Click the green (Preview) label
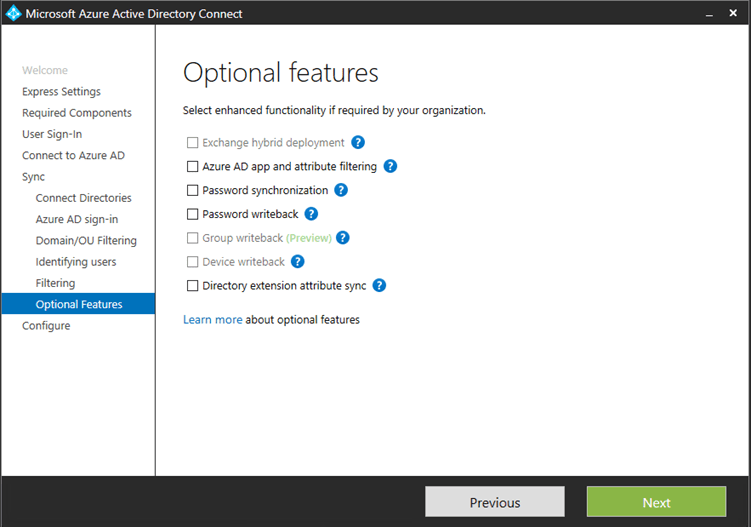 [x=309, y=238]
